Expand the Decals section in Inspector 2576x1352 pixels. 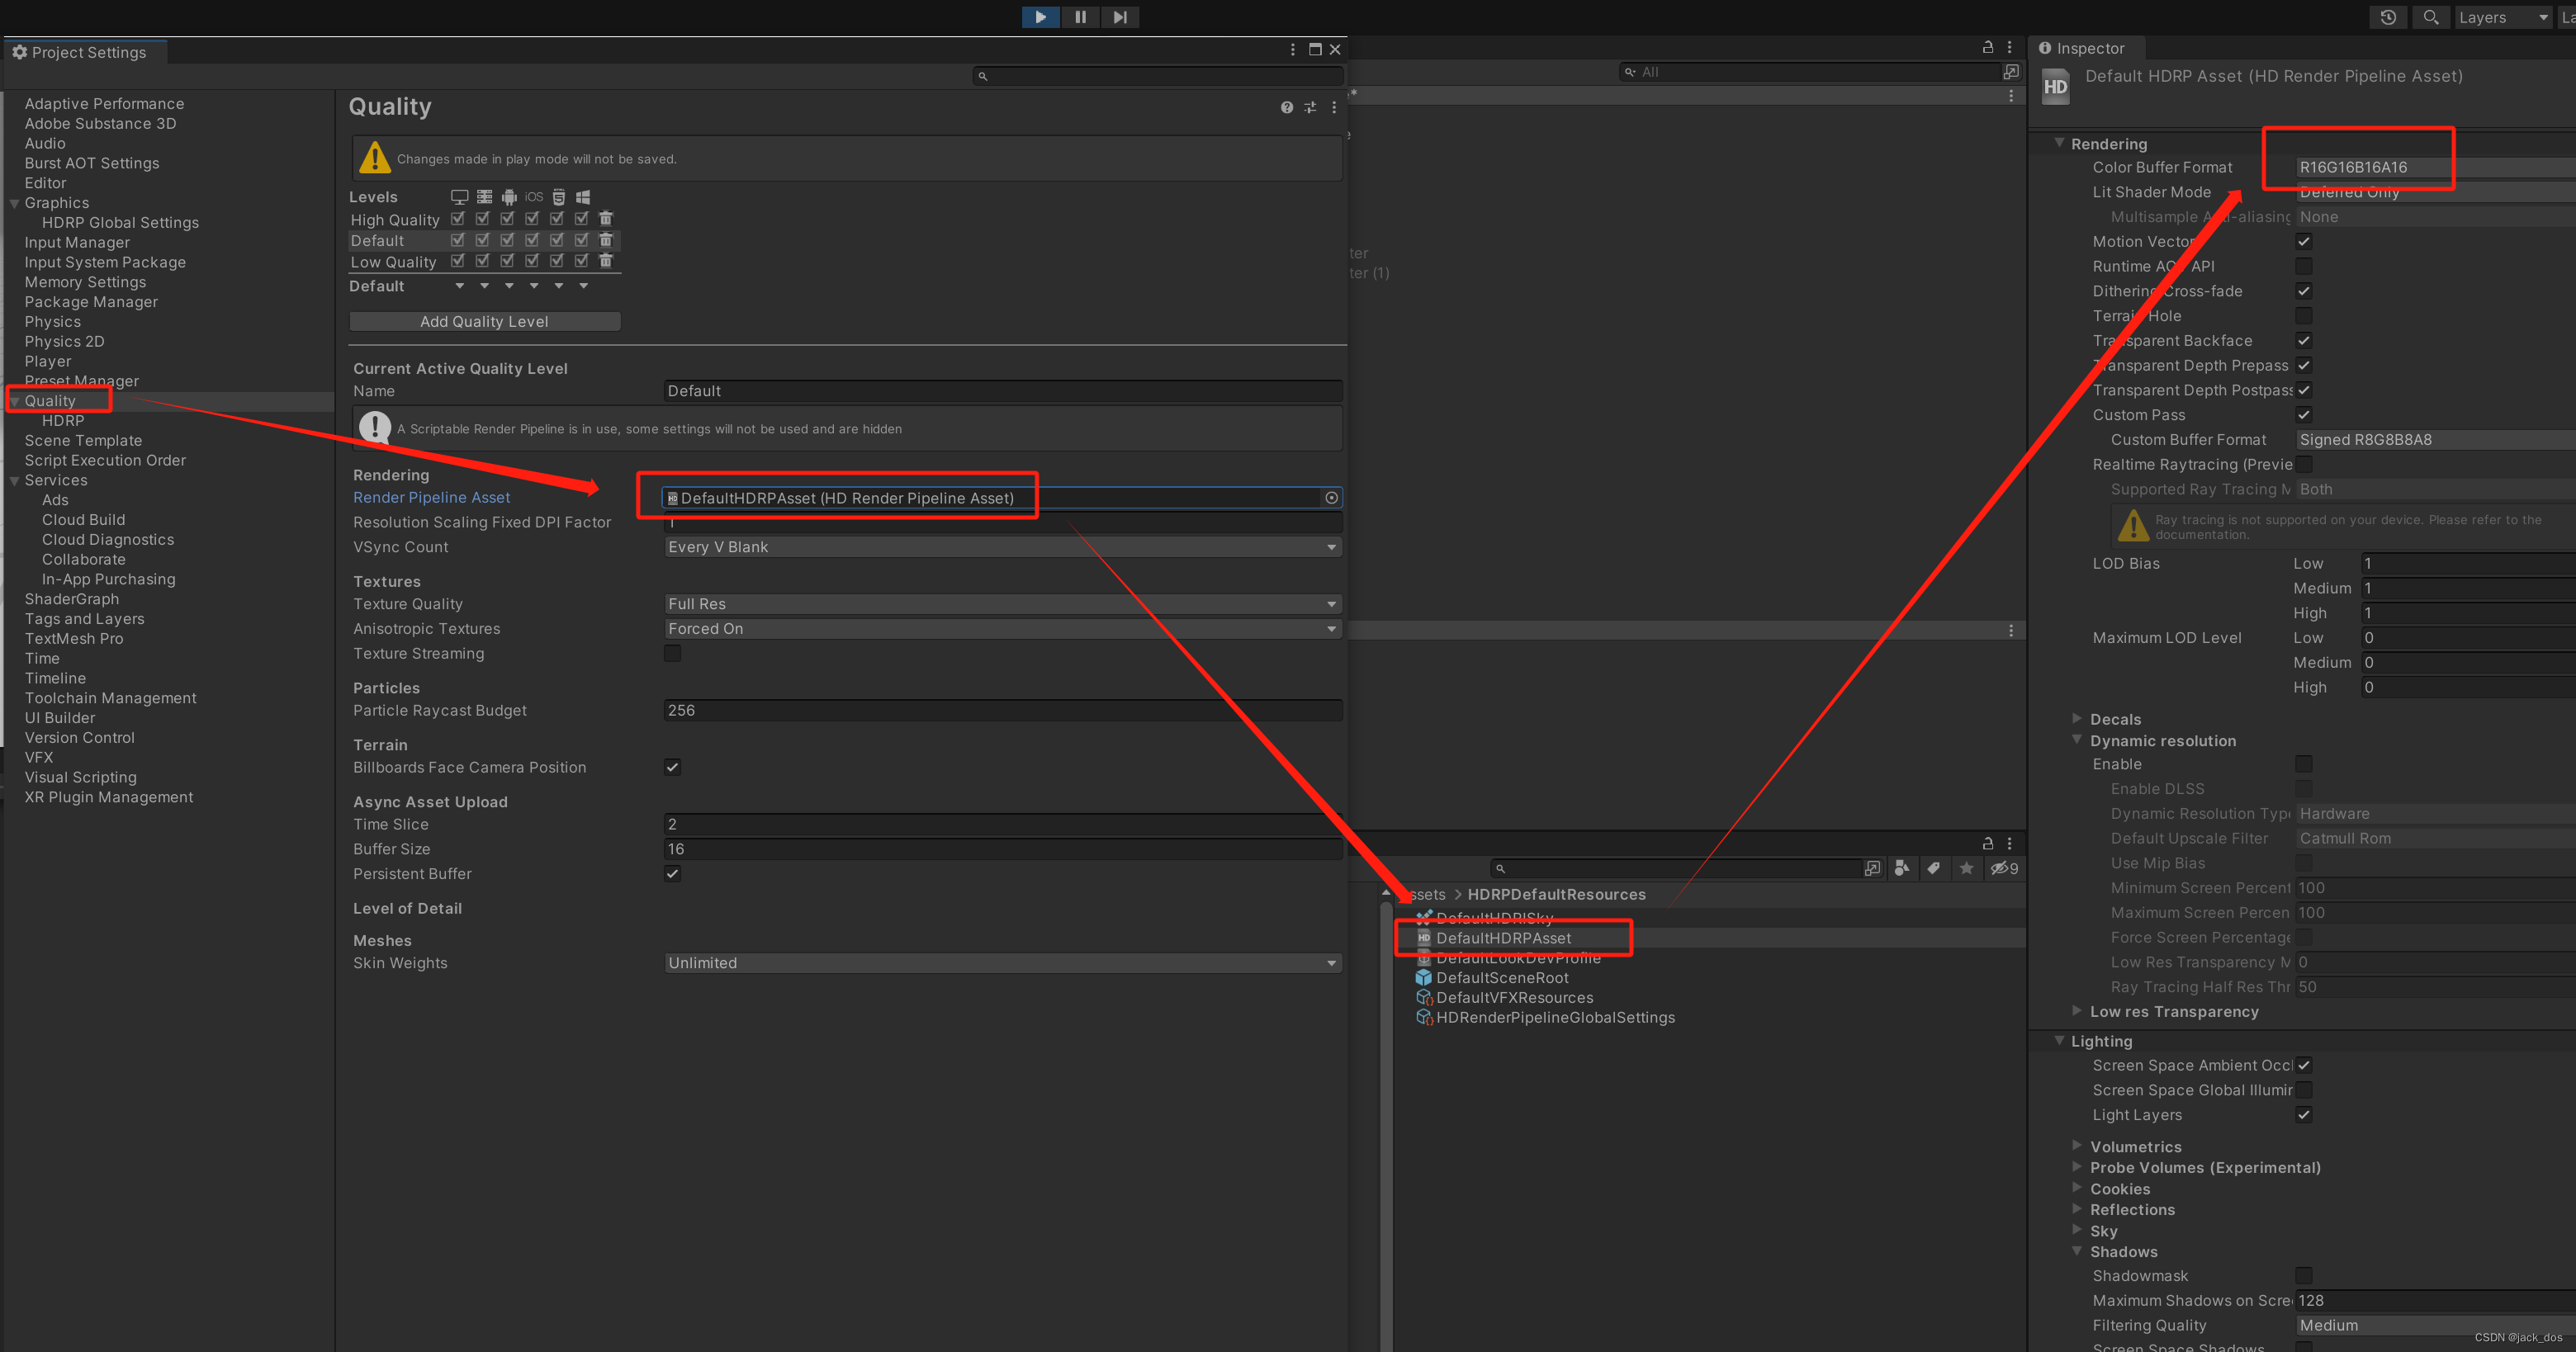tap(2077, 719)
